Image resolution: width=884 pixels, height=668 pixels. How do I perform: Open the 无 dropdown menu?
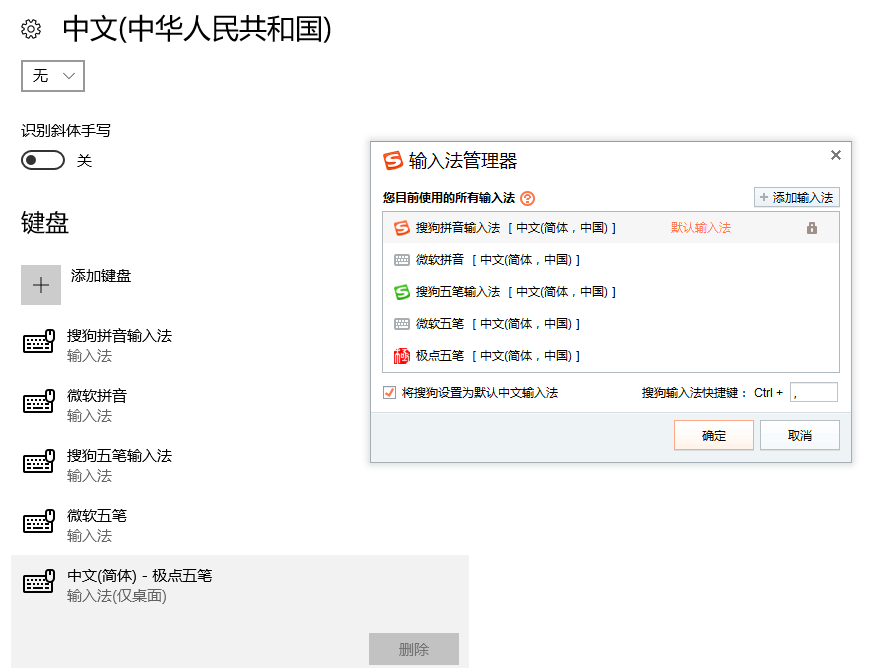tap(52, 75)
